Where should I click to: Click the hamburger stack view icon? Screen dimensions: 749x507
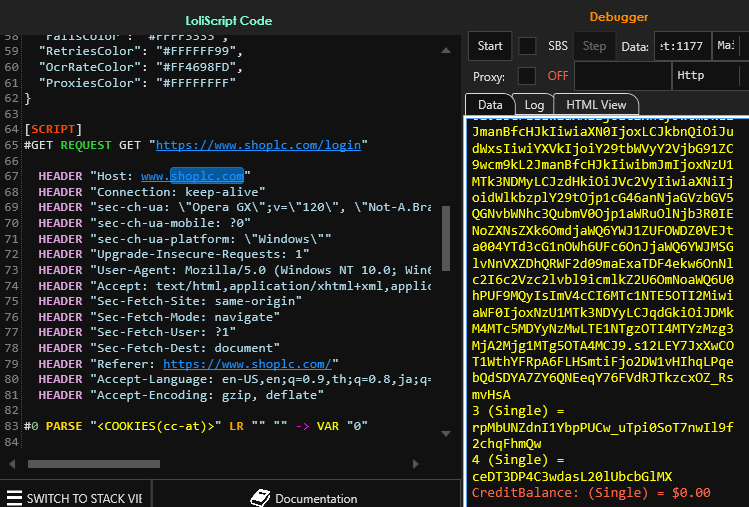click(14, 497)
